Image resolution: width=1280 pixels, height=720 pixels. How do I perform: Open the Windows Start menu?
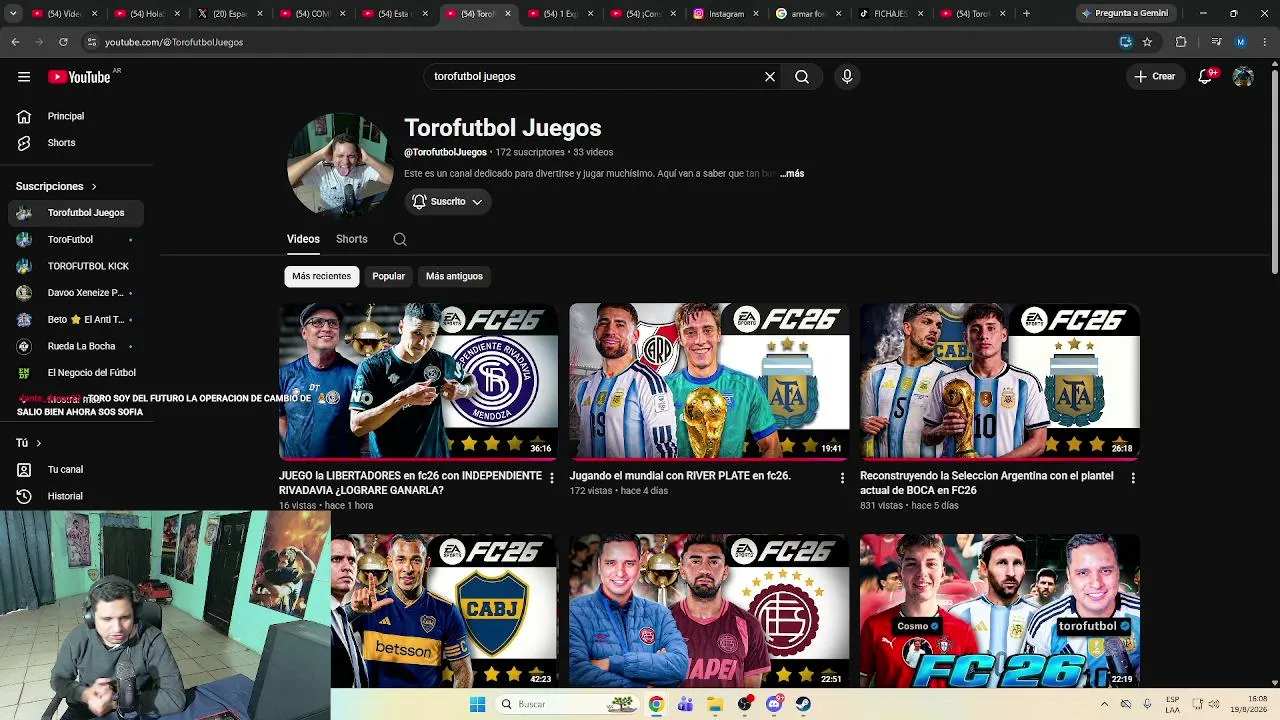pos(477,704)
